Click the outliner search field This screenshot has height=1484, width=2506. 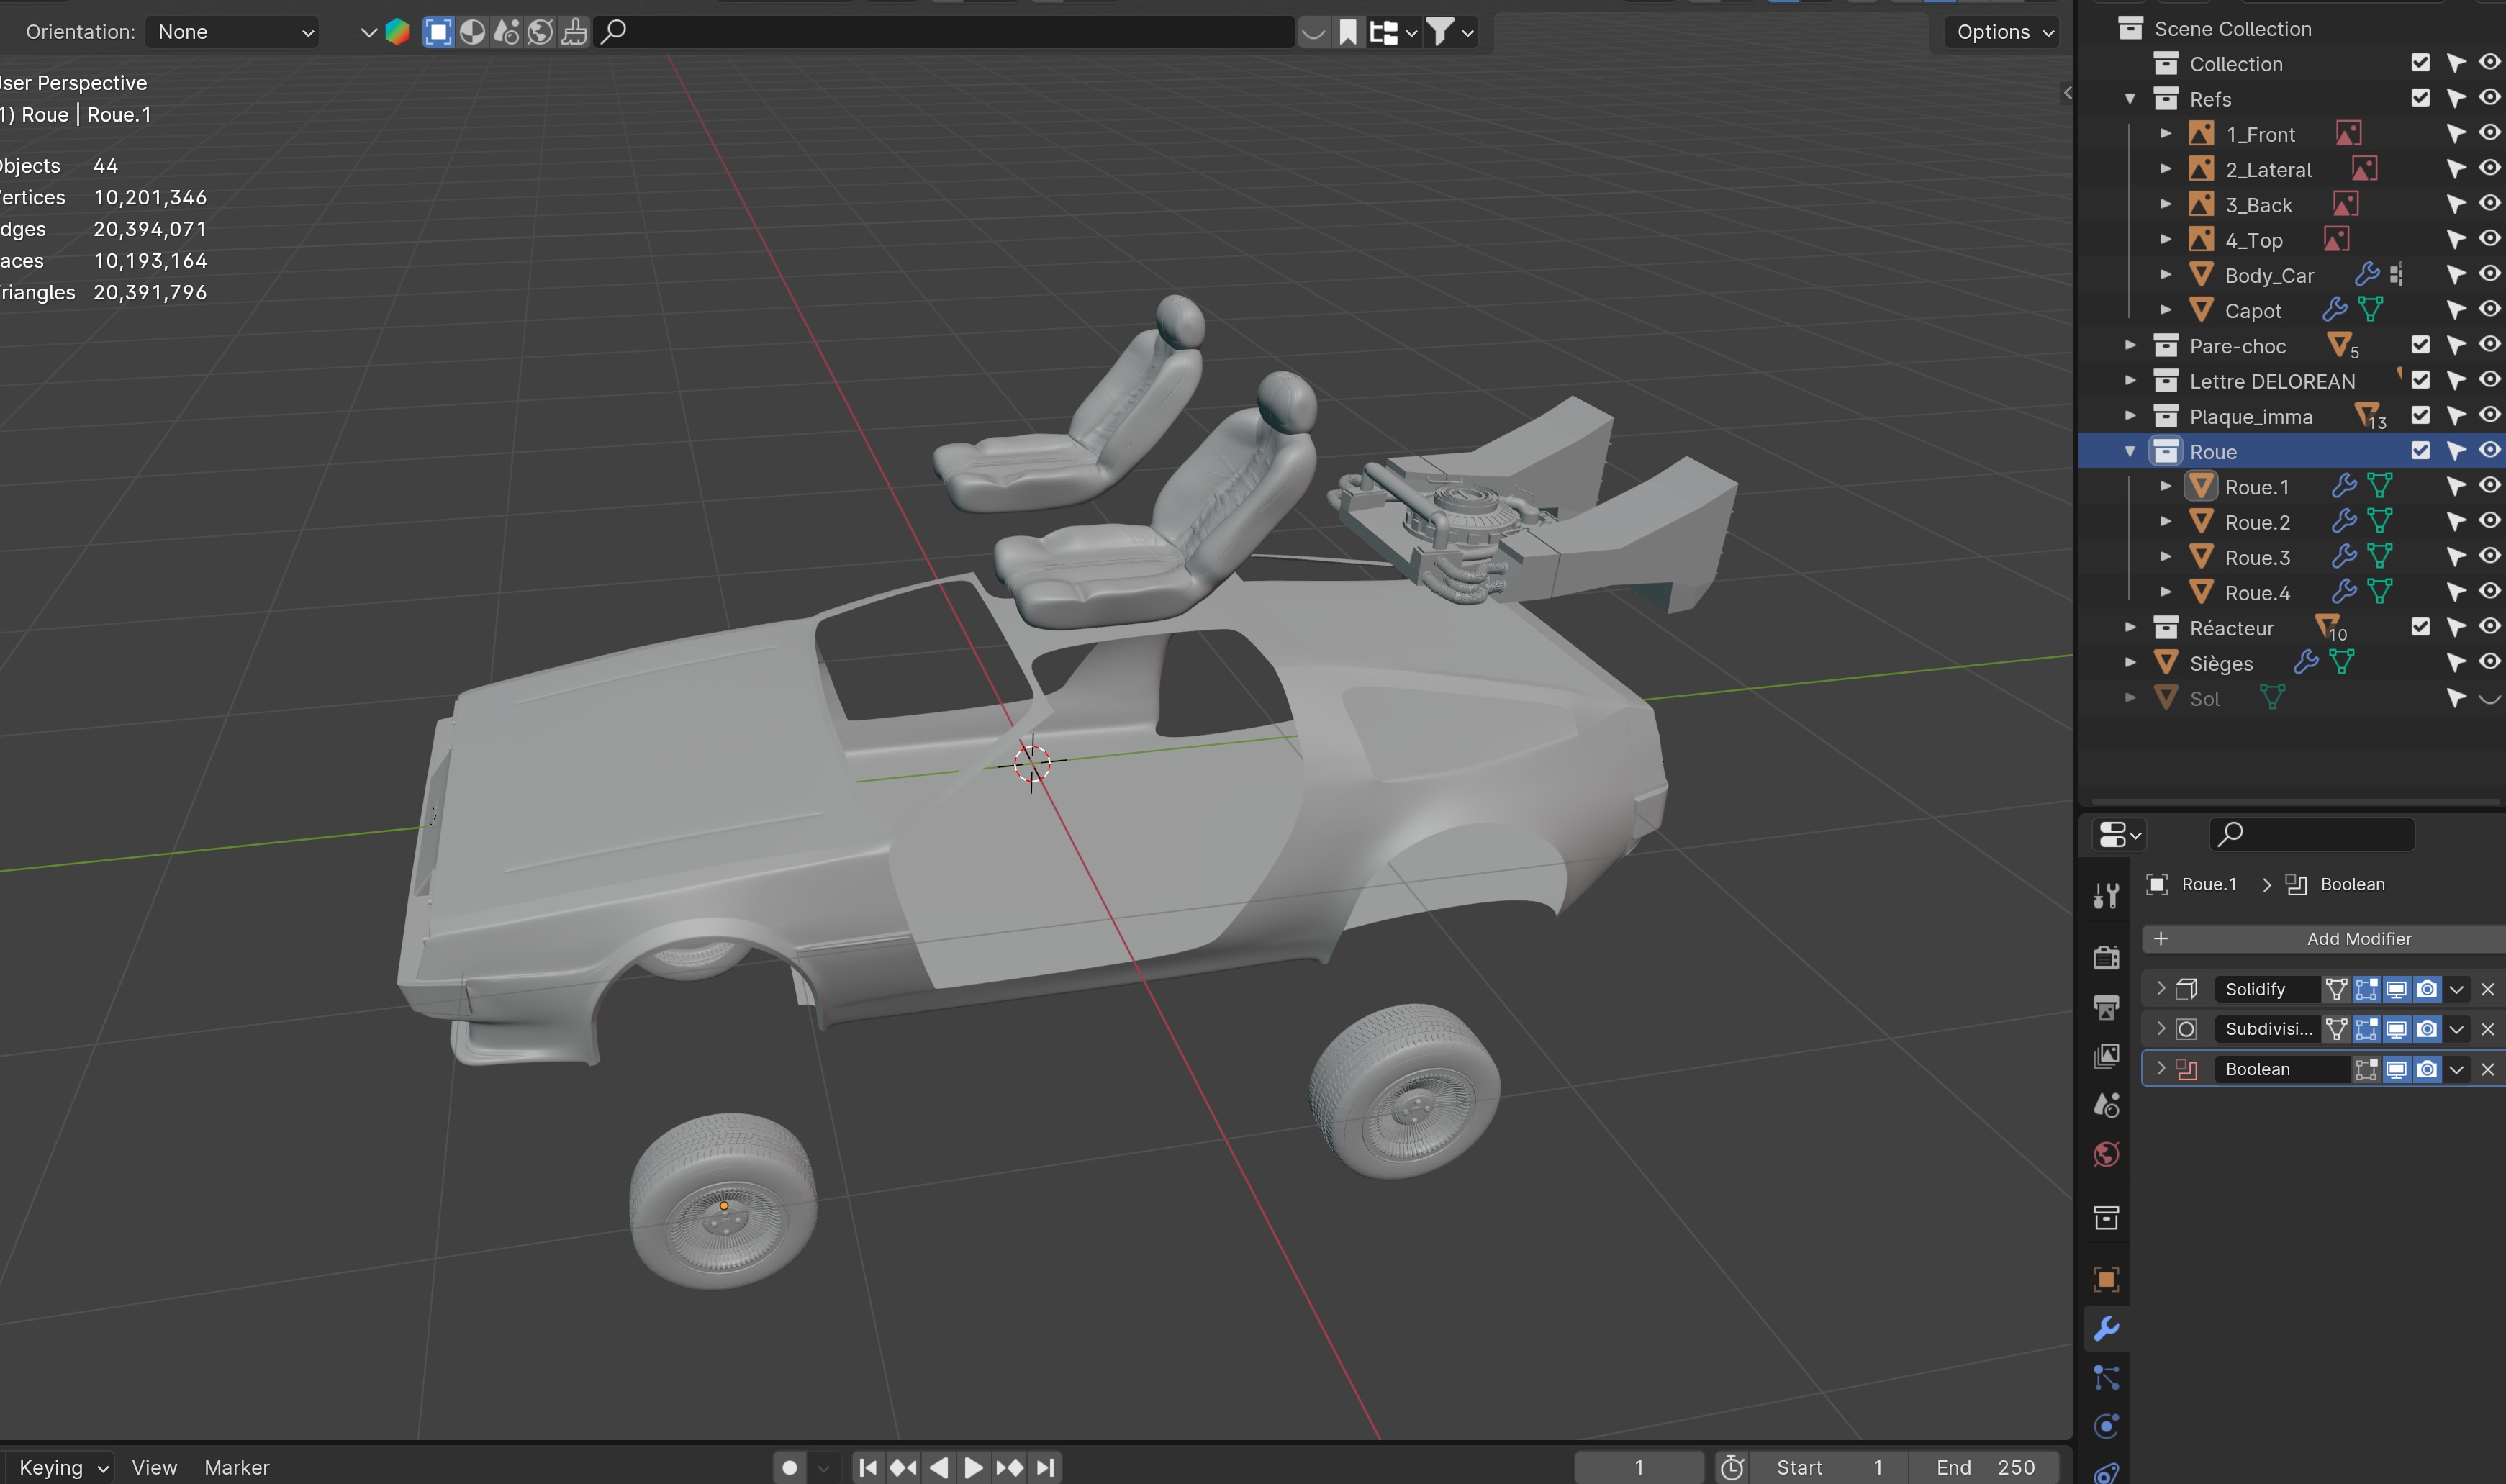pos(944,32)
